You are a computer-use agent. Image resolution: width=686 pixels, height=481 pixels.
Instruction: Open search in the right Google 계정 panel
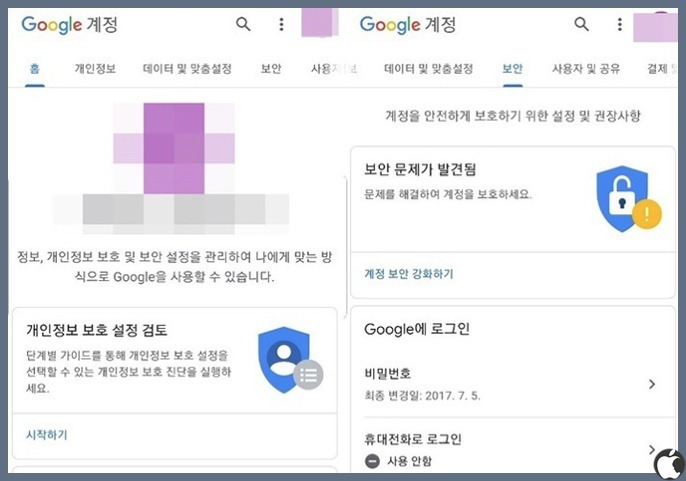pos(581,24)
